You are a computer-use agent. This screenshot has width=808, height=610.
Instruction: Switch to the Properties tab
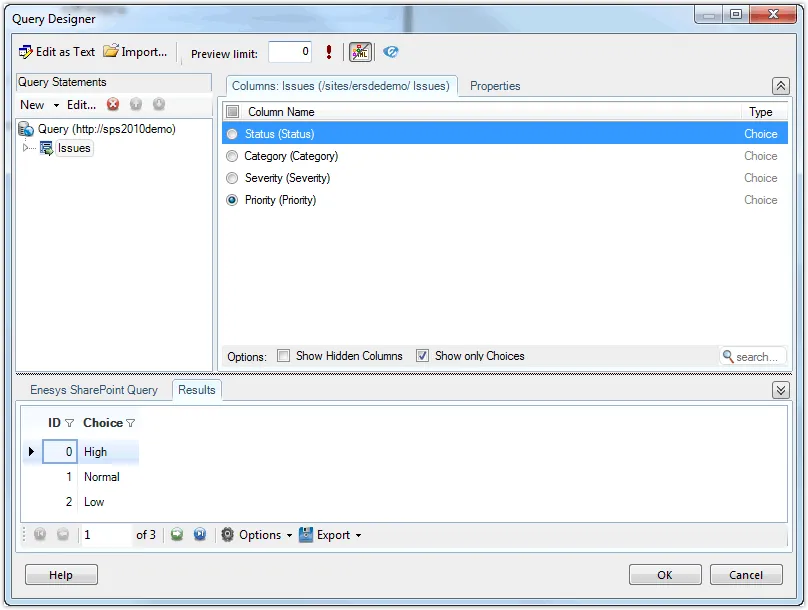pyautogui.click(x=495, y=86)
